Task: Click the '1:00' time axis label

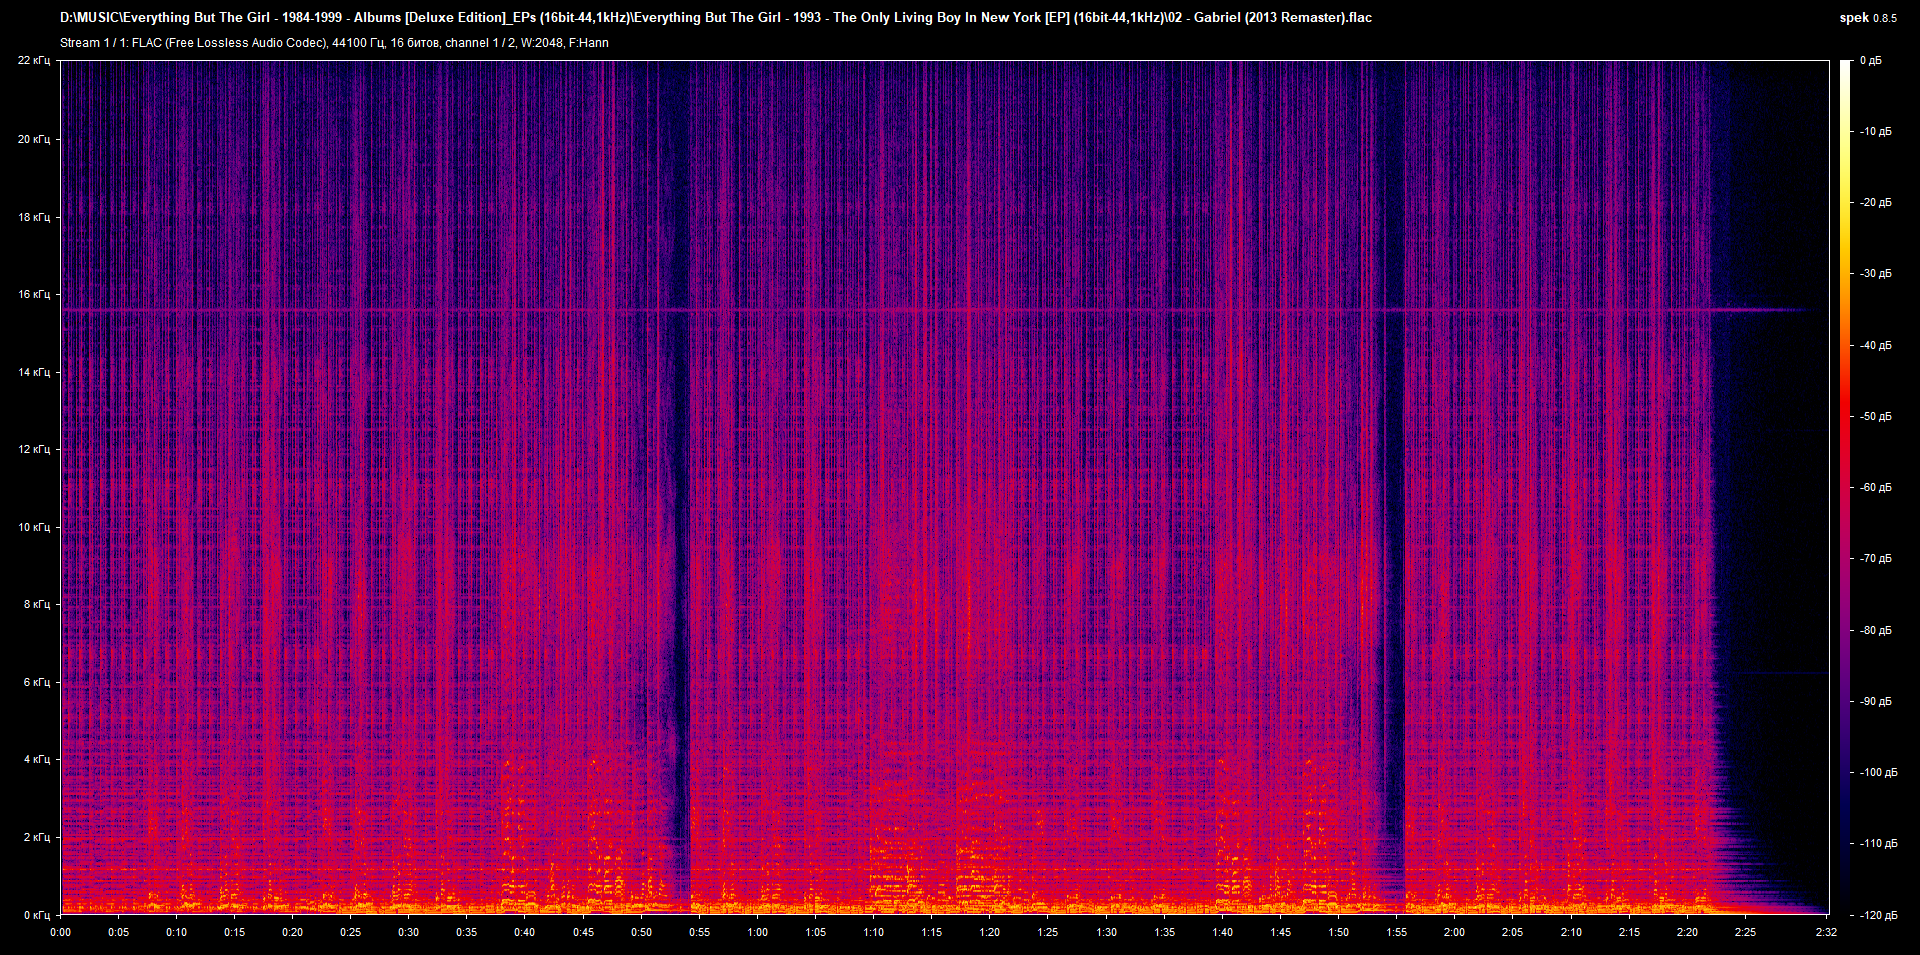Action: (x=758, y=932)
